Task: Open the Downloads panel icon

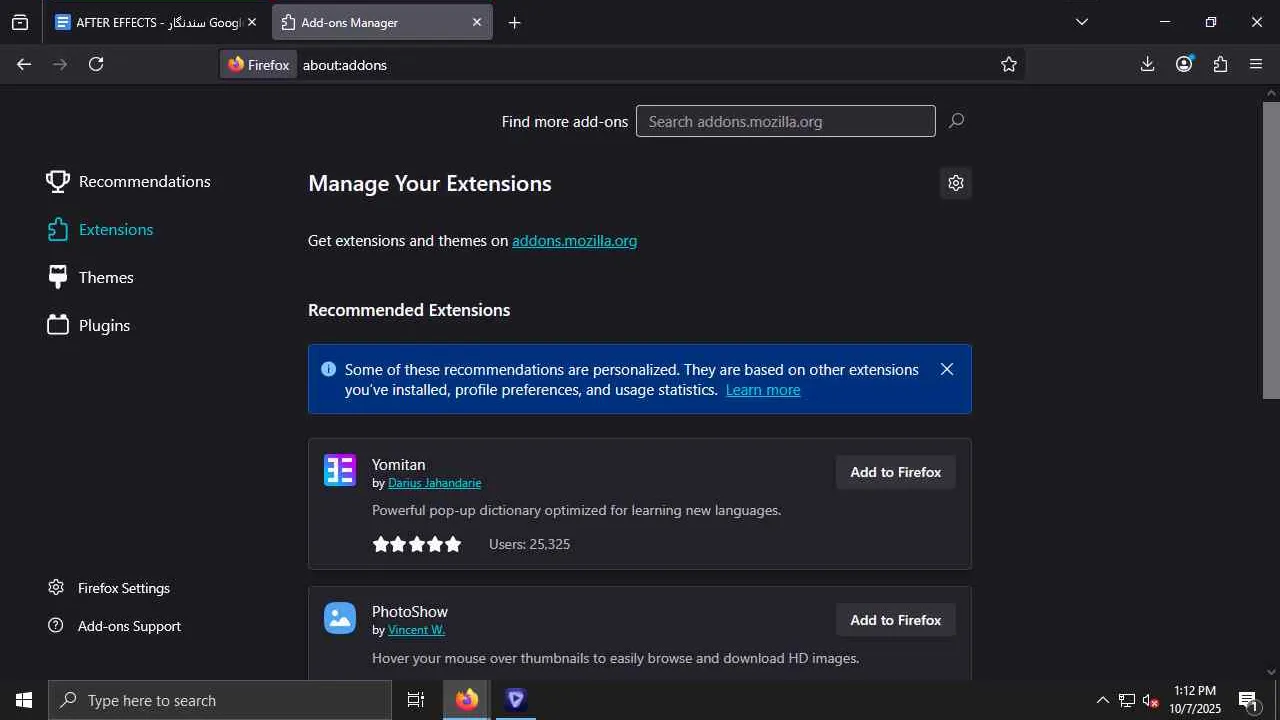Action: (x=1147, y=64)
